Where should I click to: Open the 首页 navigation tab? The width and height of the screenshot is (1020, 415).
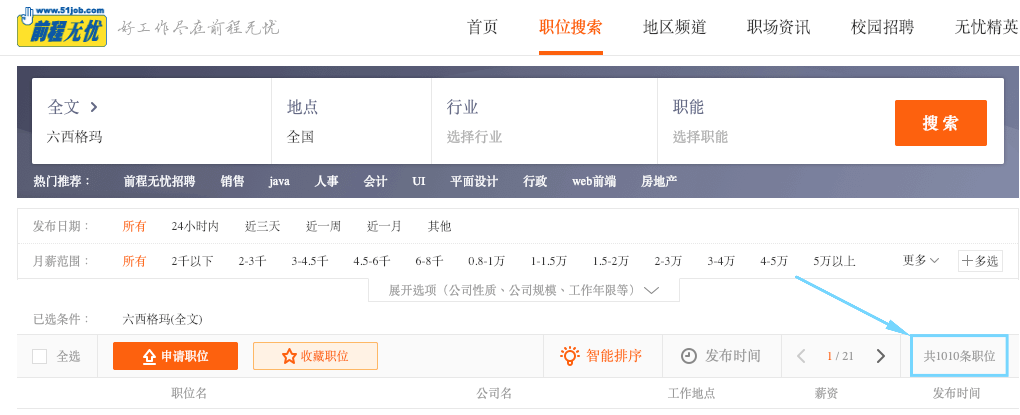482,27
